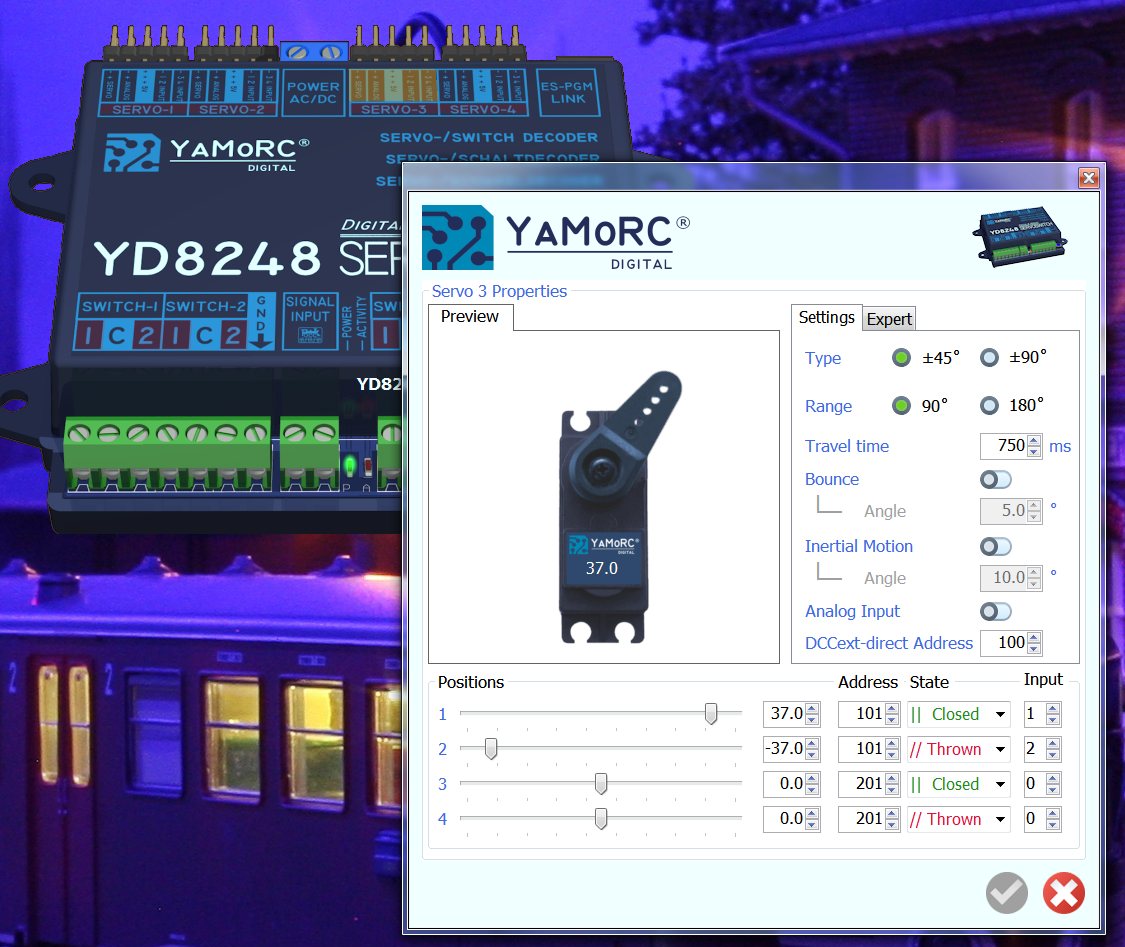This screenshot has width=1125, height=947.
Task: Click the SIGNAL INPUT block on decoder
Action: [310, 321]
